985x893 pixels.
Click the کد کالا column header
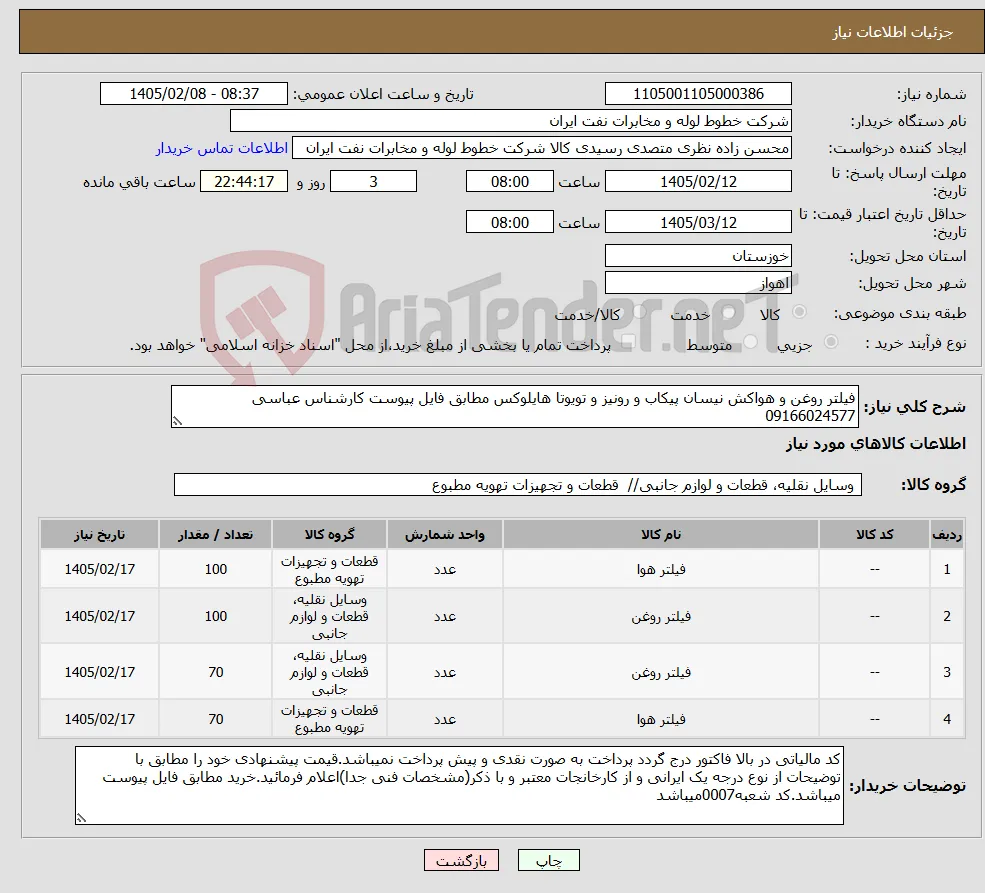tap(874, 534)
